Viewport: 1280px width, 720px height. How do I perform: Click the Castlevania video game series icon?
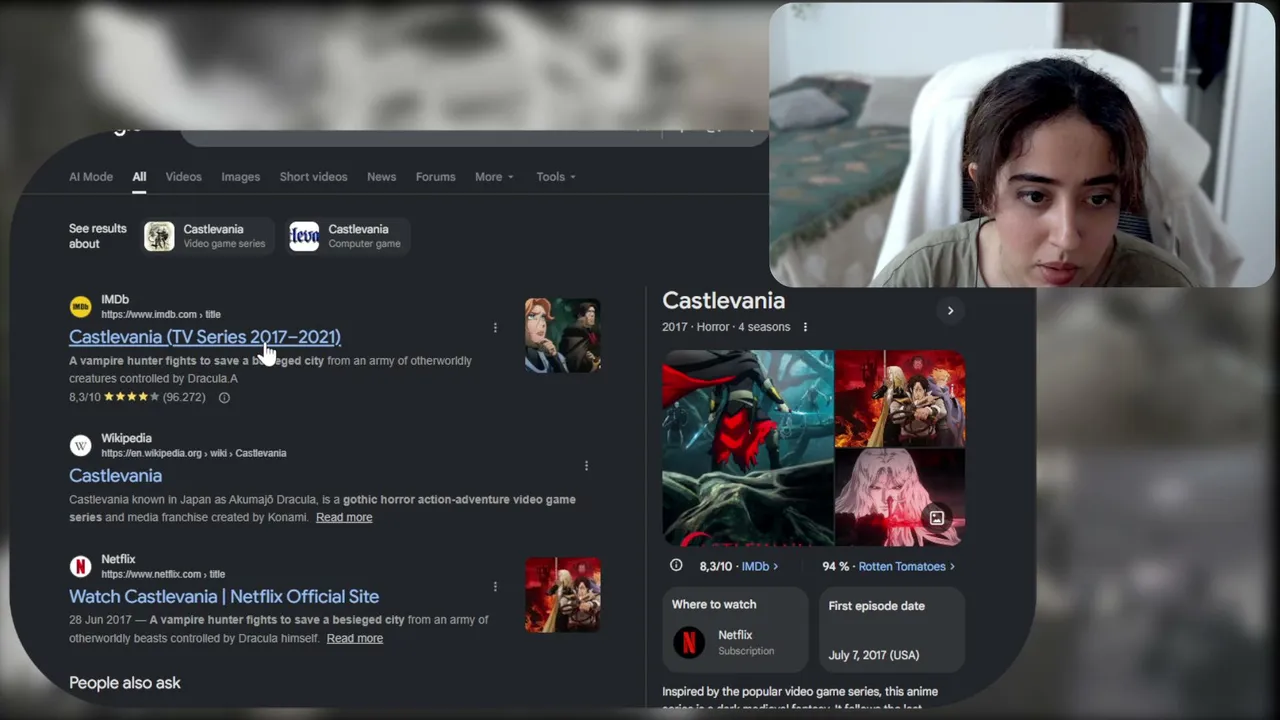pyautogui.click(x=159, y=237)
